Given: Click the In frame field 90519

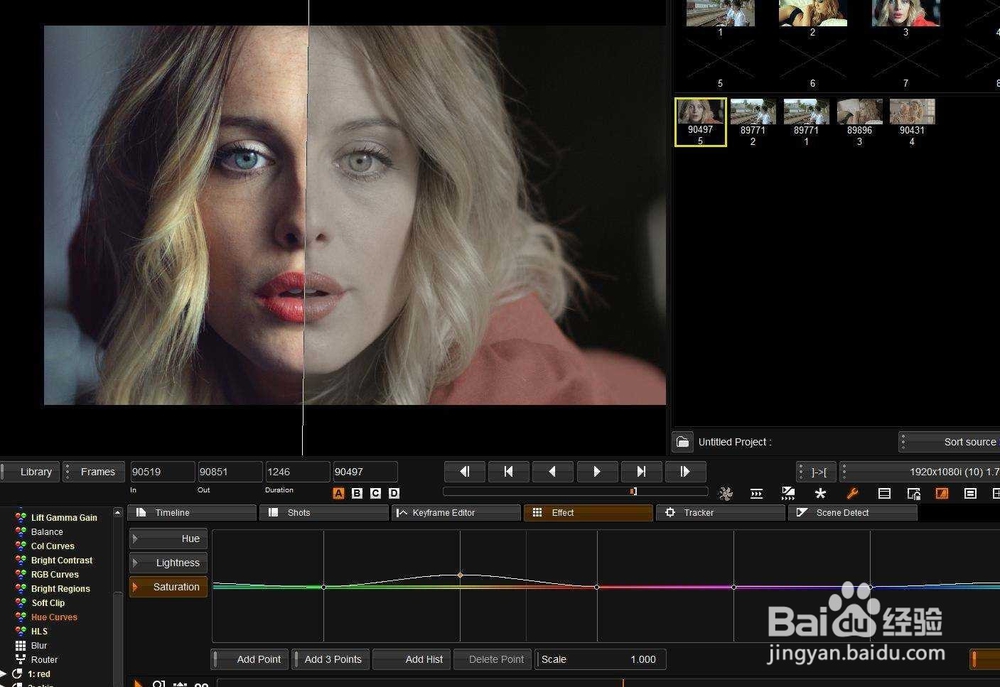Looking at the screenshot, I should [163, 472].
